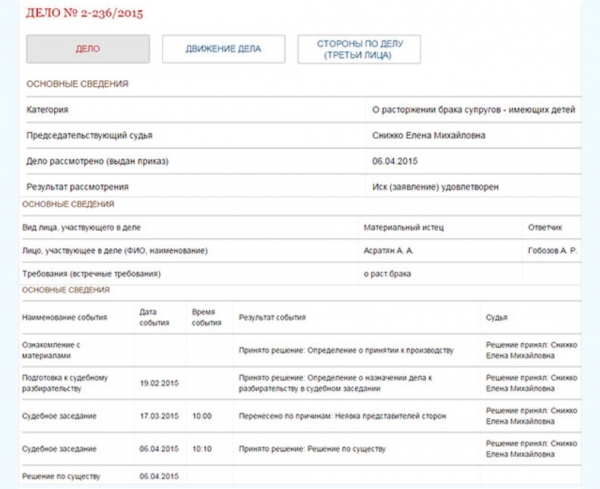Switch to the ДВИЖЕНИЕ ДЕЛА tab
Screen dimensions: 600x489
point(223,49)
